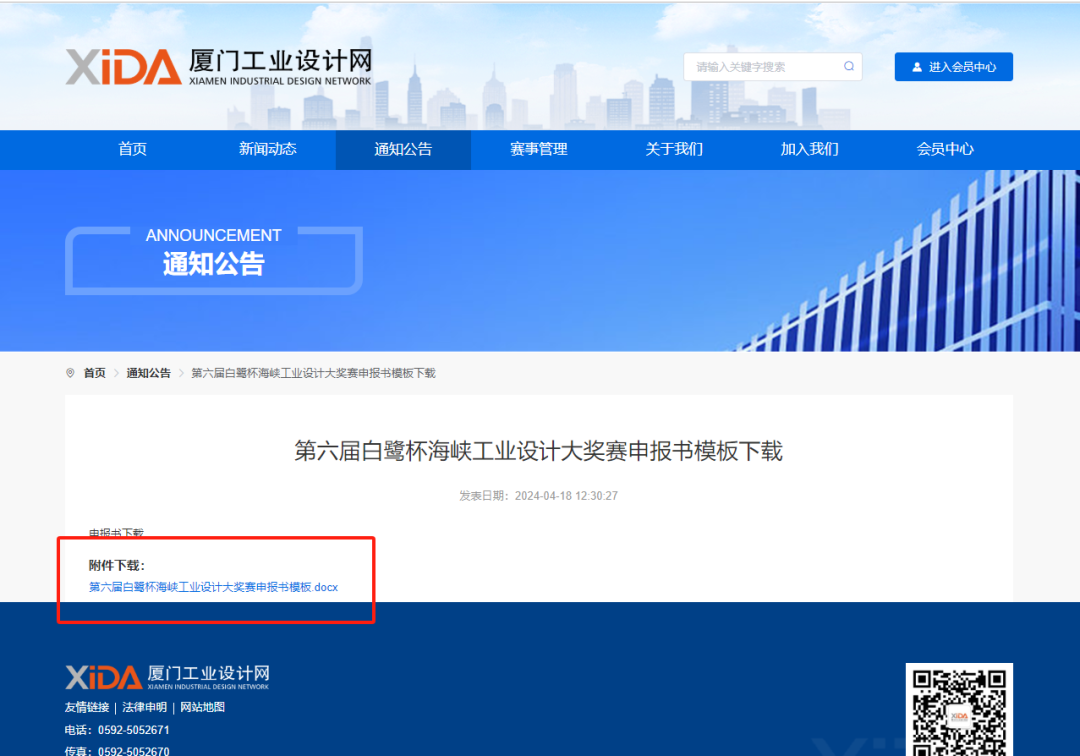The height and width of the screenshot is (756, 1080).
Task: Go to 赛事管理 in the nav bar
Action: coord(538,149)
